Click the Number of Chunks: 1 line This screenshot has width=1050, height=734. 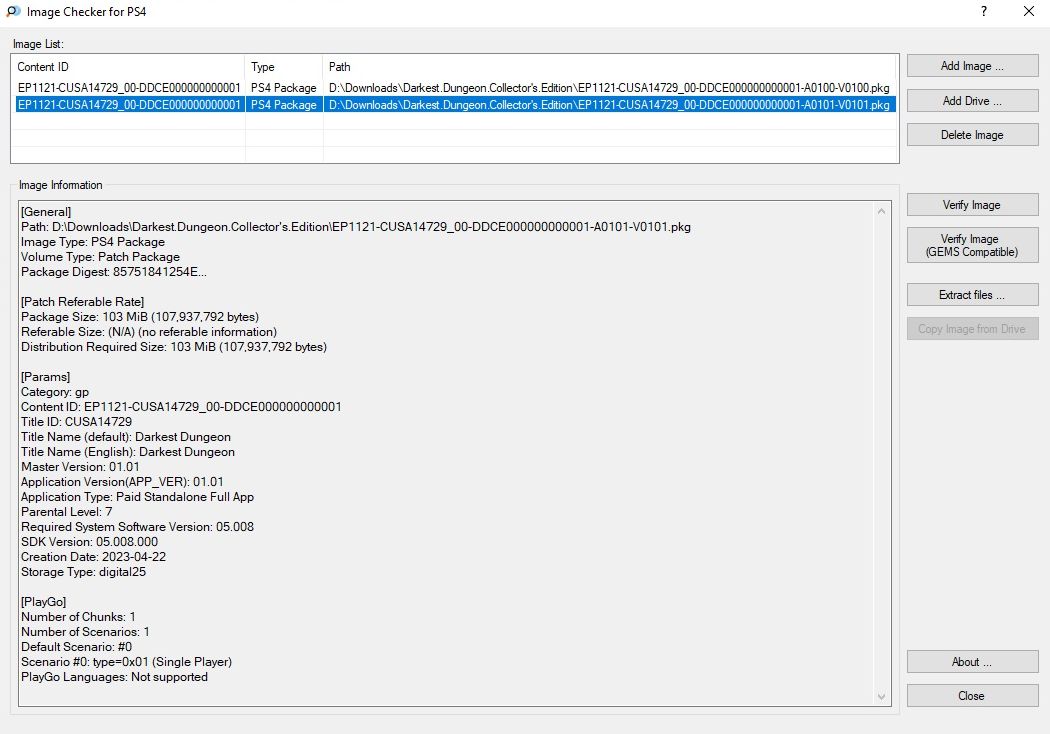[78, 617]
